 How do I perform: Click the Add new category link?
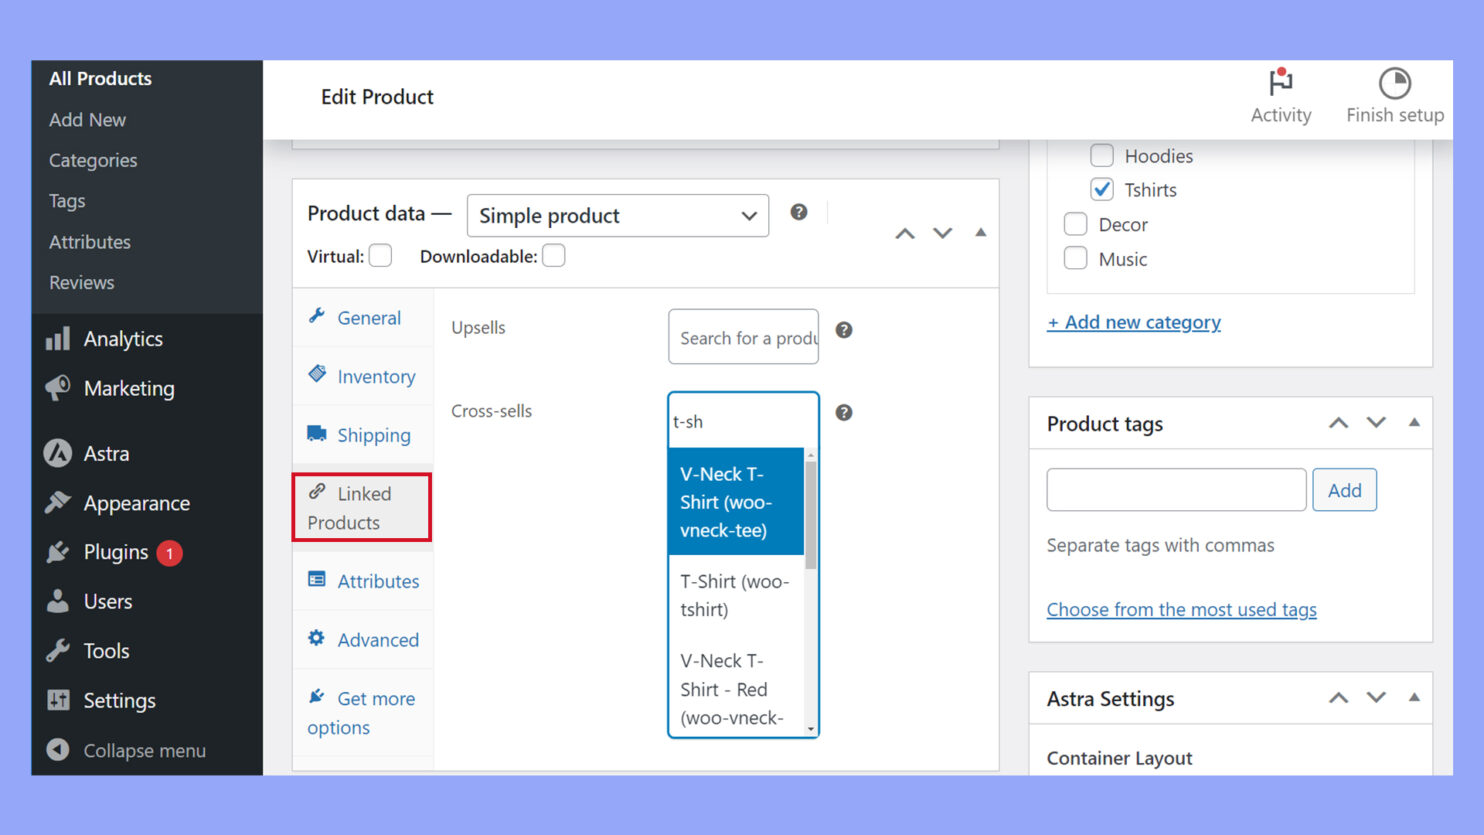point(1134,322)
